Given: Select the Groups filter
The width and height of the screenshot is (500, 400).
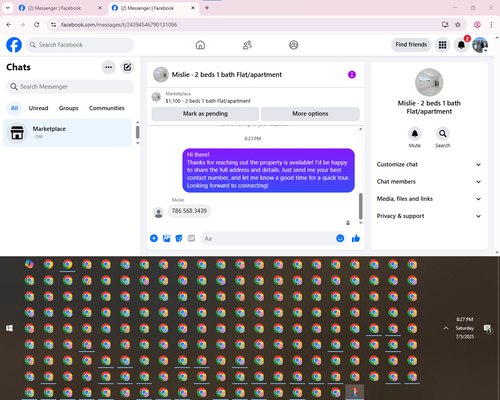Looking at the screenshot, I should 68,108.
